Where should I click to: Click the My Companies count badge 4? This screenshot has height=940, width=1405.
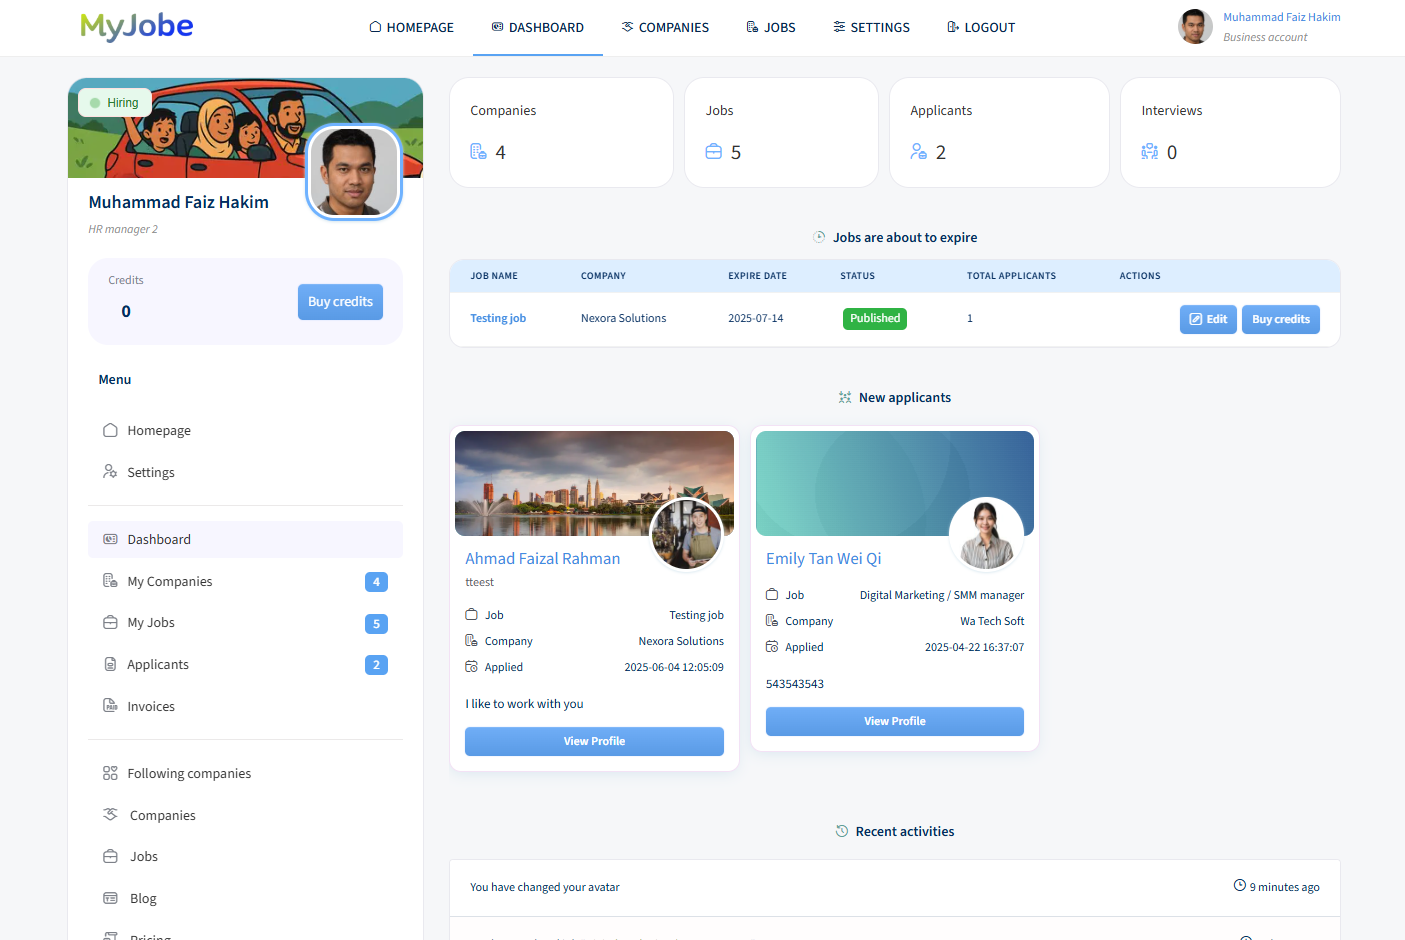click(x=376, y=582)
